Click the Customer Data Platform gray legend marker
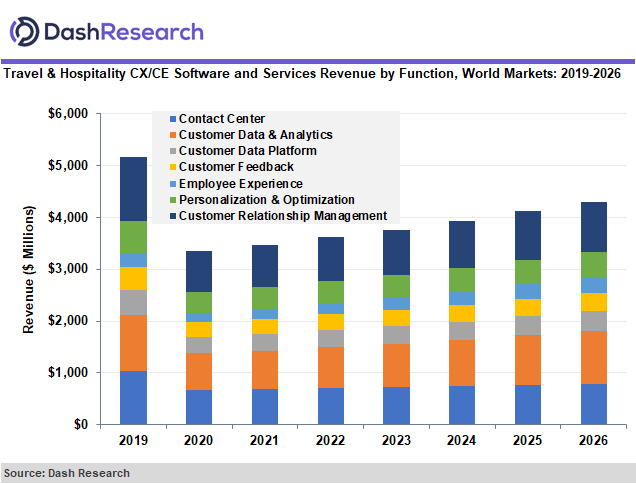This screenshot has height=484, width=636. click(x=173, y=151)
